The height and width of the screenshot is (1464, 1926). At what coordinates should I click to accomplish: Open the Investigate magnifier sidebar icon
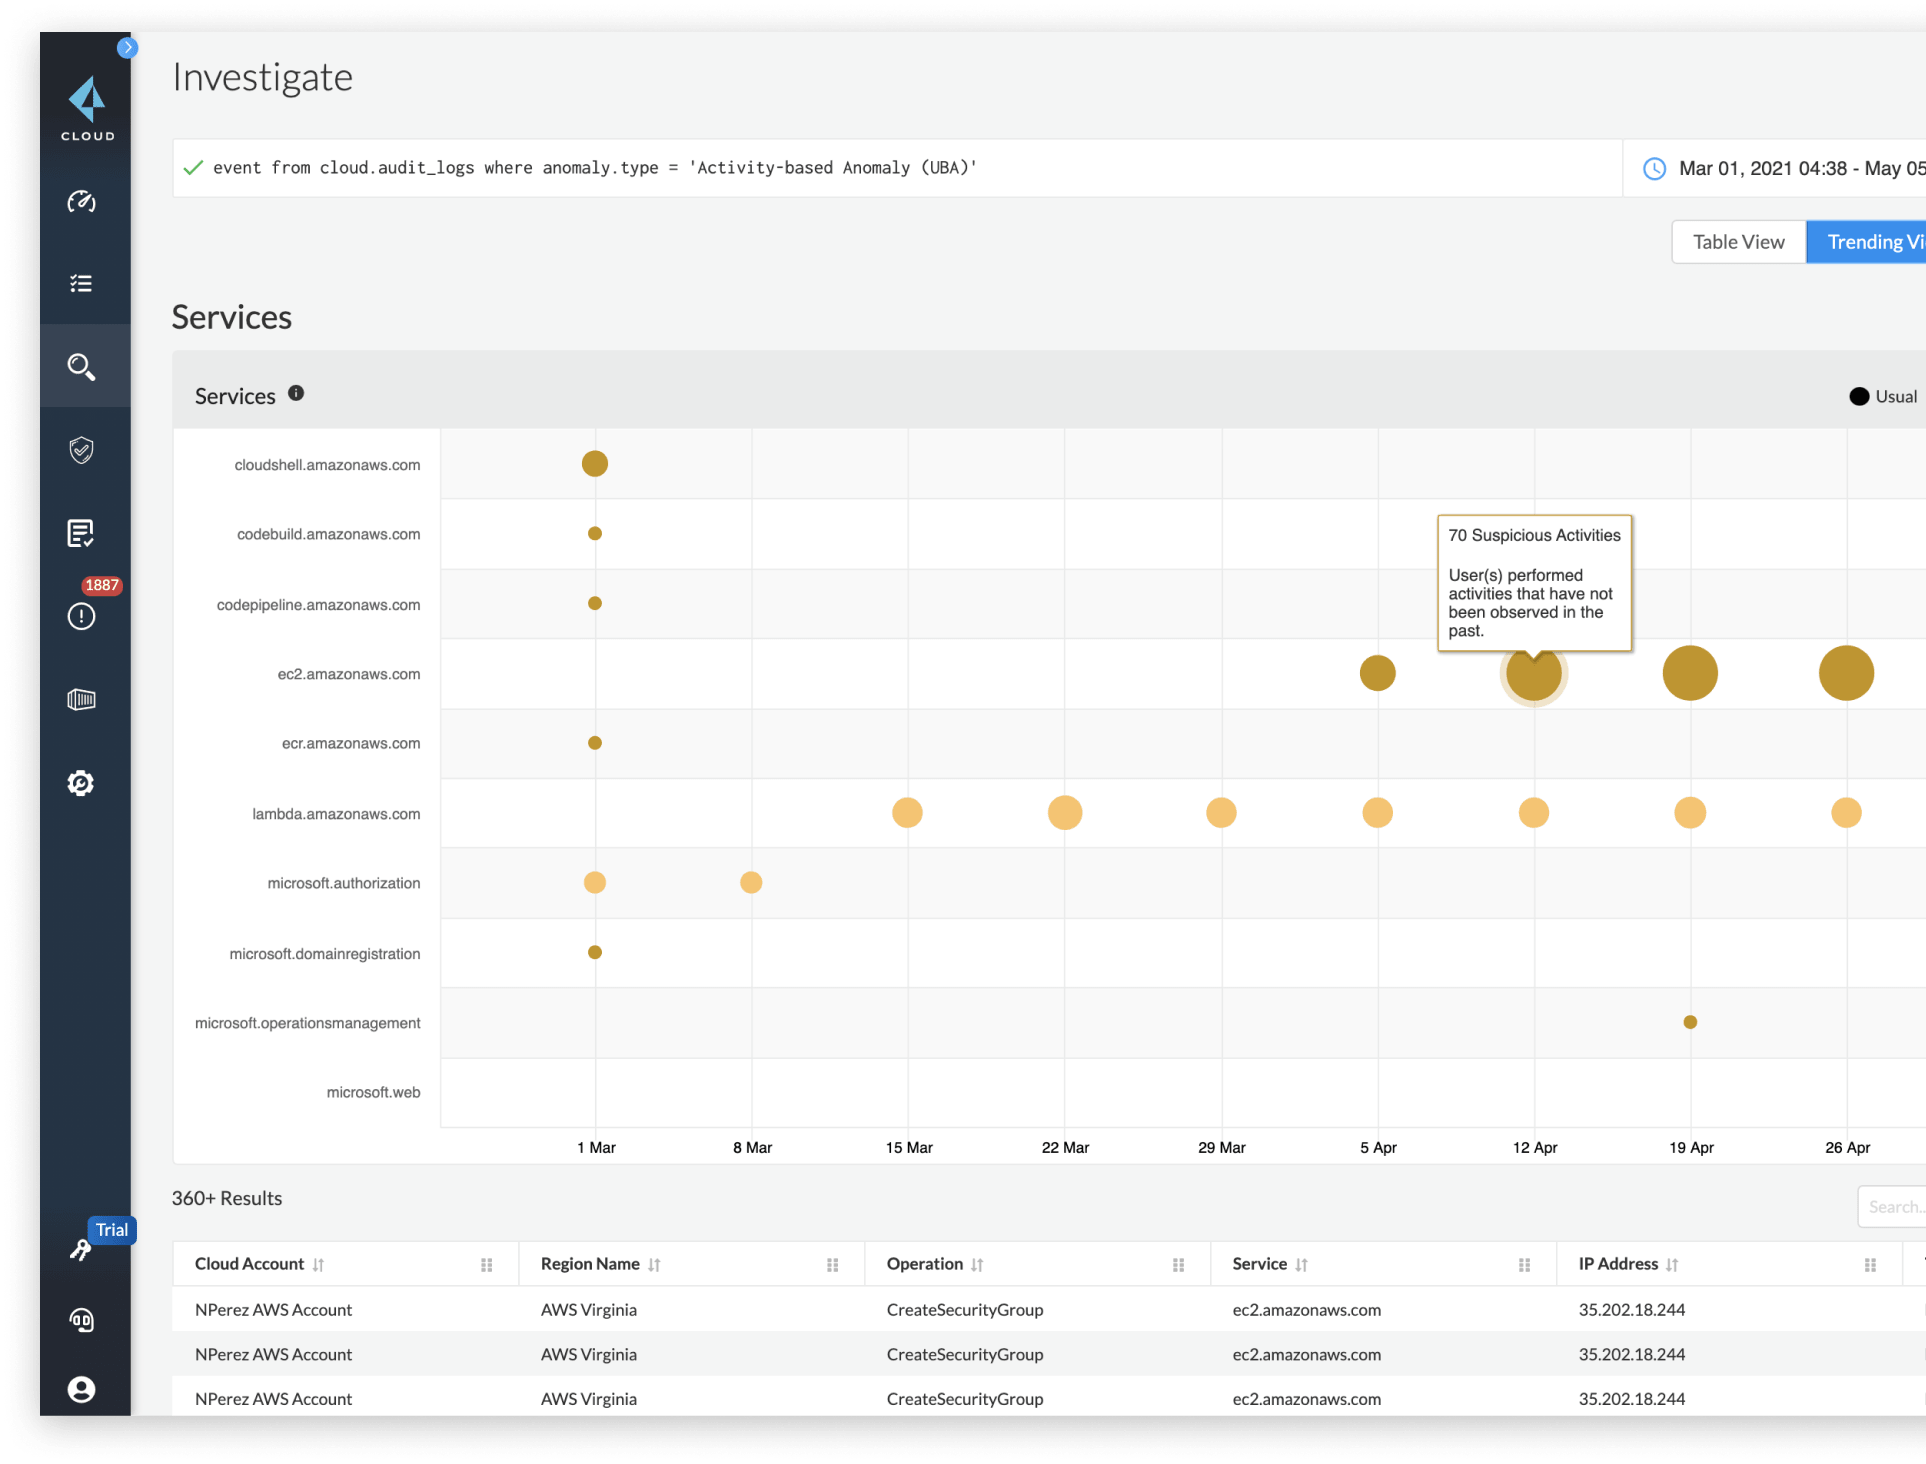click(81, 367)
